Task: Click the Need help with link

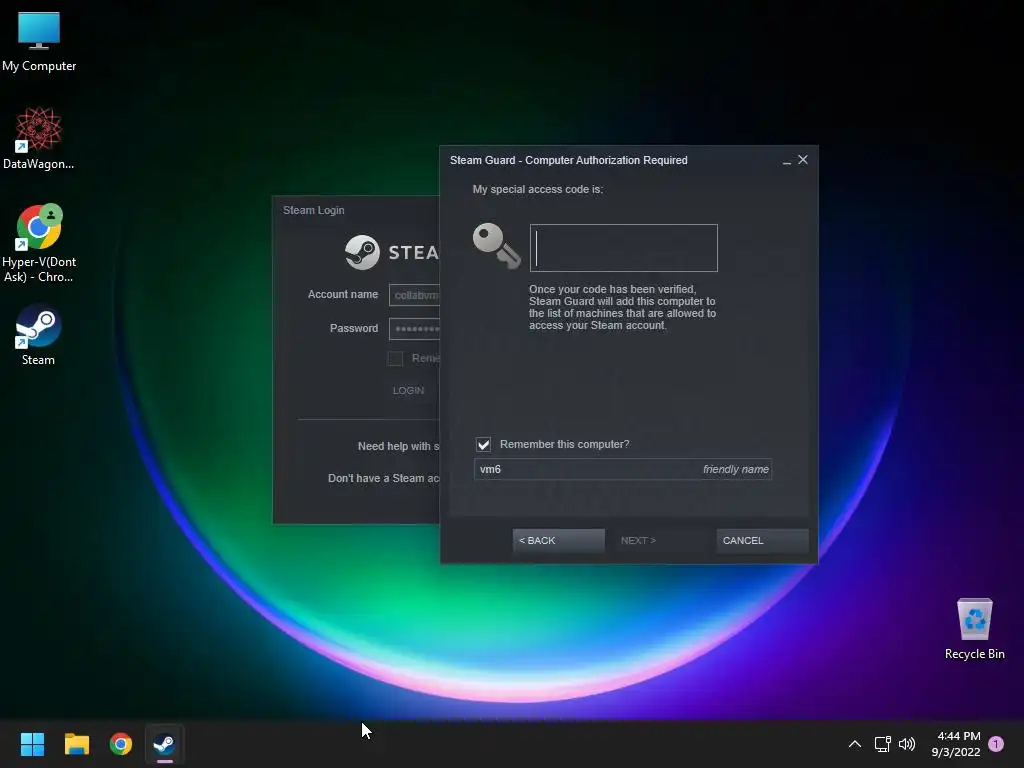Action: click(398, 446)
